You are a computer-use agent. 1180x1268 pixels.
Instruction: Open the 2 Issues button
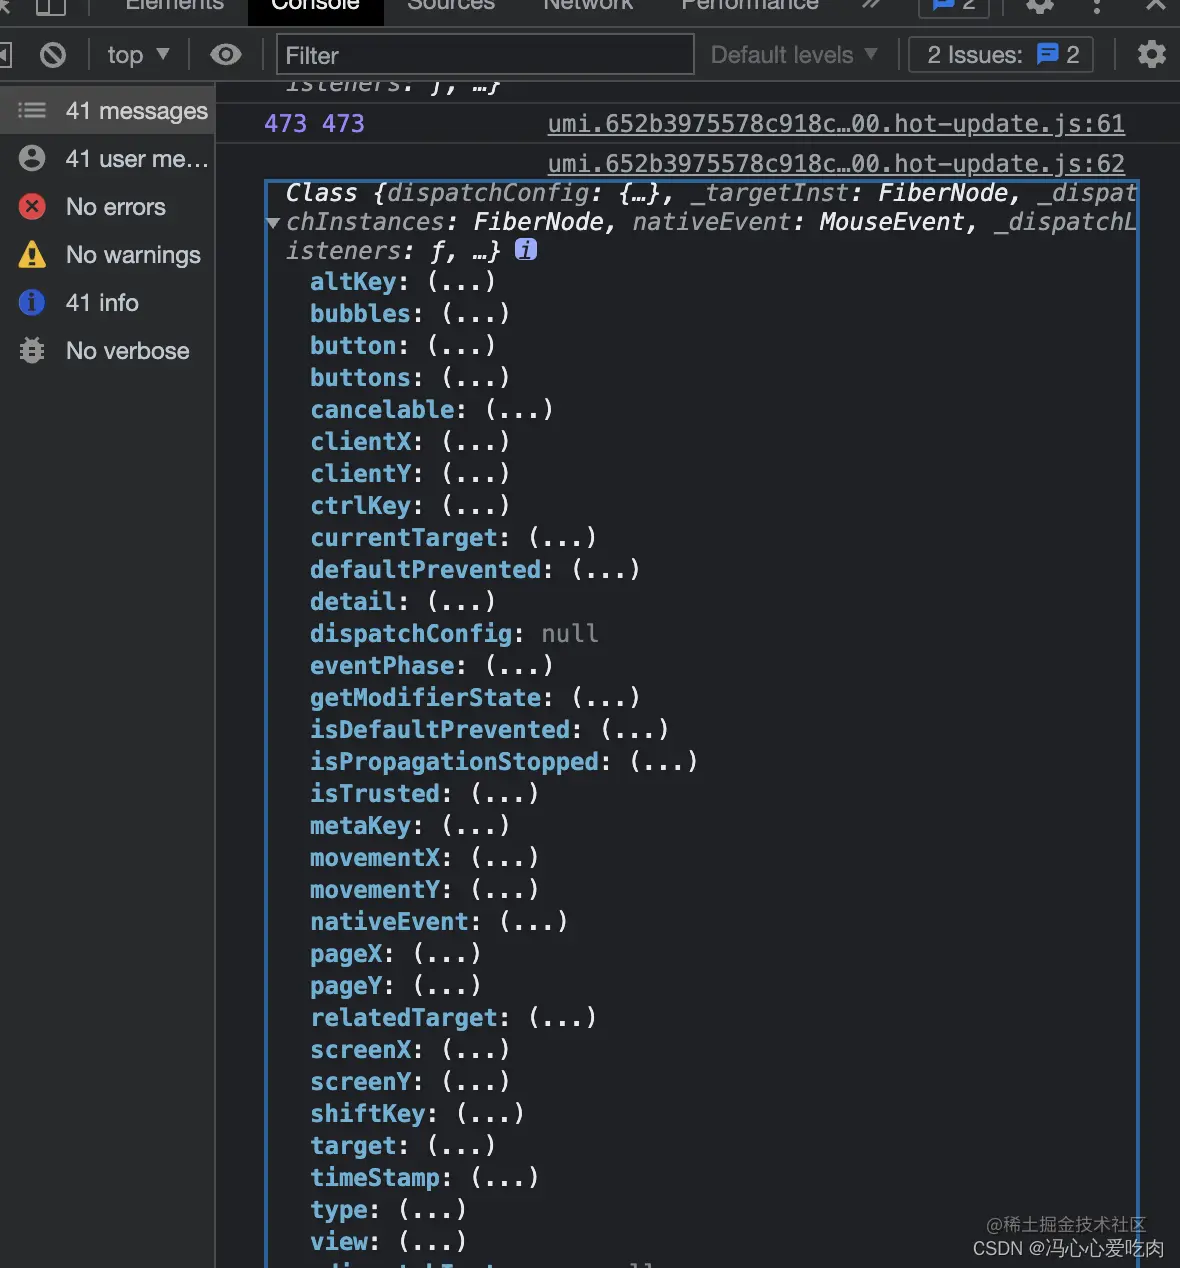(1000, 55)
